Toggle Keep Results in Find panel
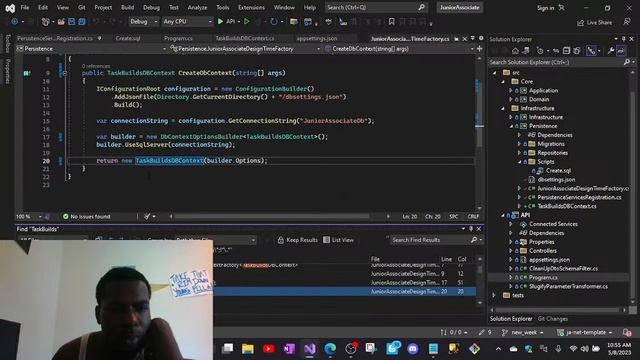 pos(298,240)
